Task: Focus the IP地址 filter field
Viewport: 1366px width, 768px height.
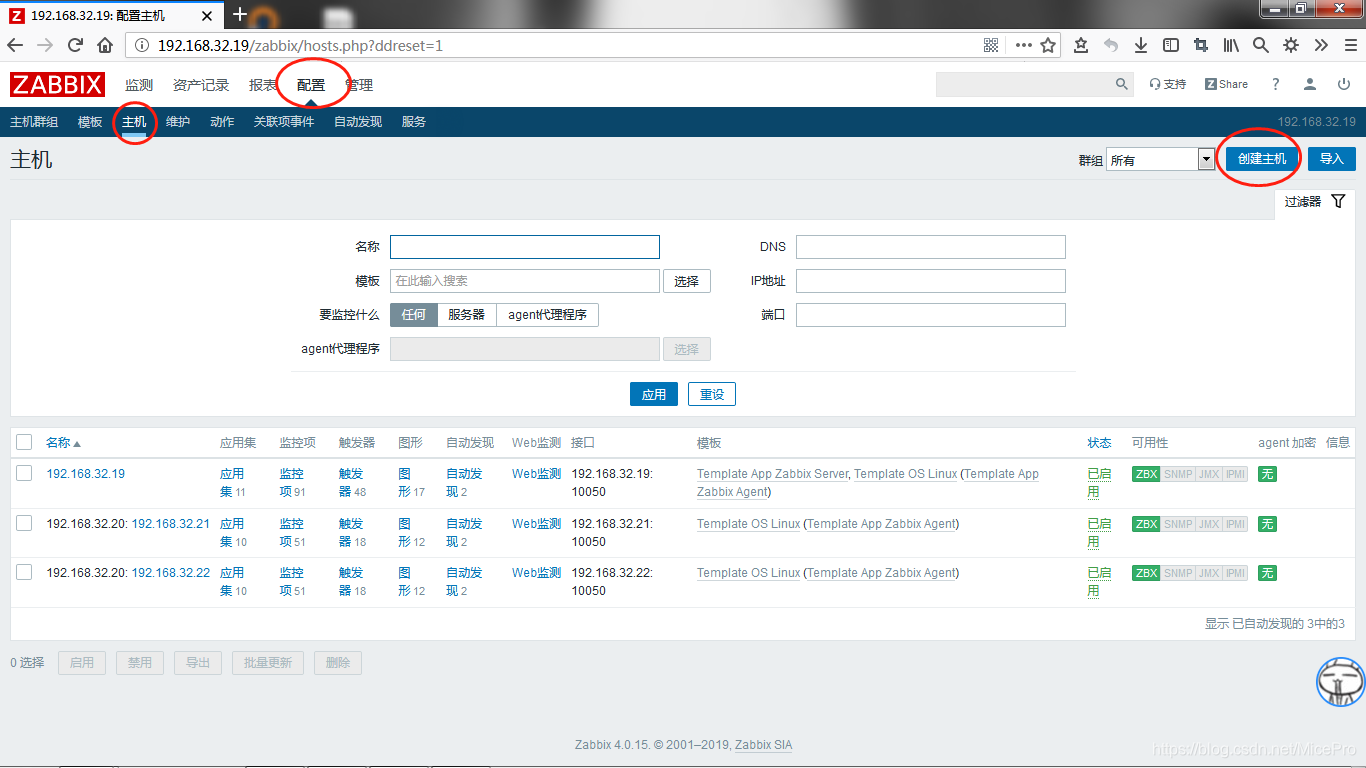Action: pyautogui.click(x=931, y=281)
